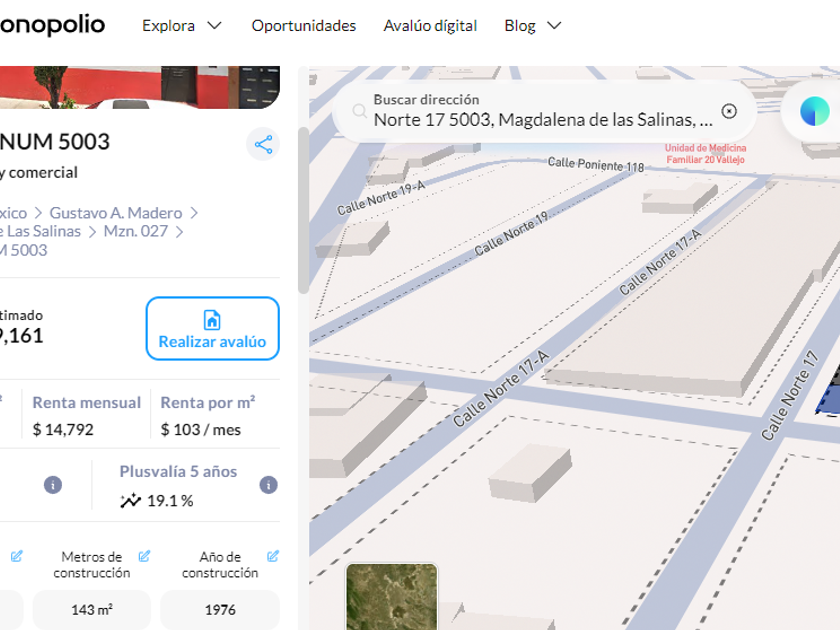840x630 pixels.
Task: Open the Las Salinas breadcrumb link
Action: pyautogui.click(x=40, y=231)
